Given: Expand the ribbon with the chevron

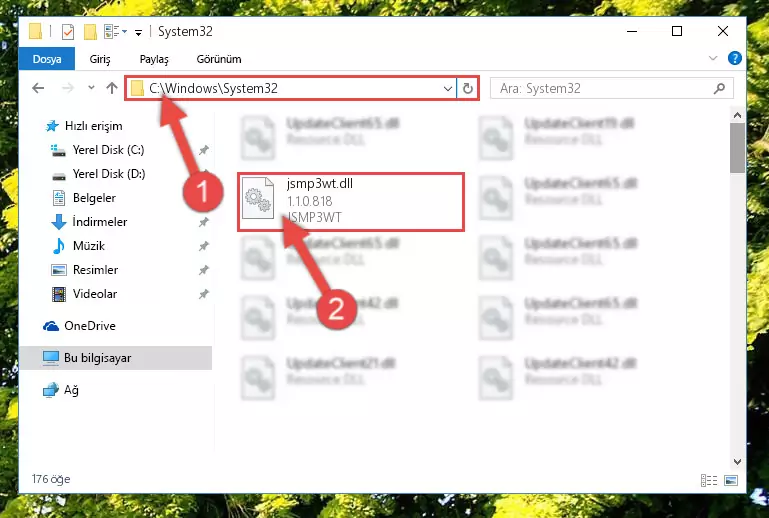Looking at the screenshot, I should 713,58.
